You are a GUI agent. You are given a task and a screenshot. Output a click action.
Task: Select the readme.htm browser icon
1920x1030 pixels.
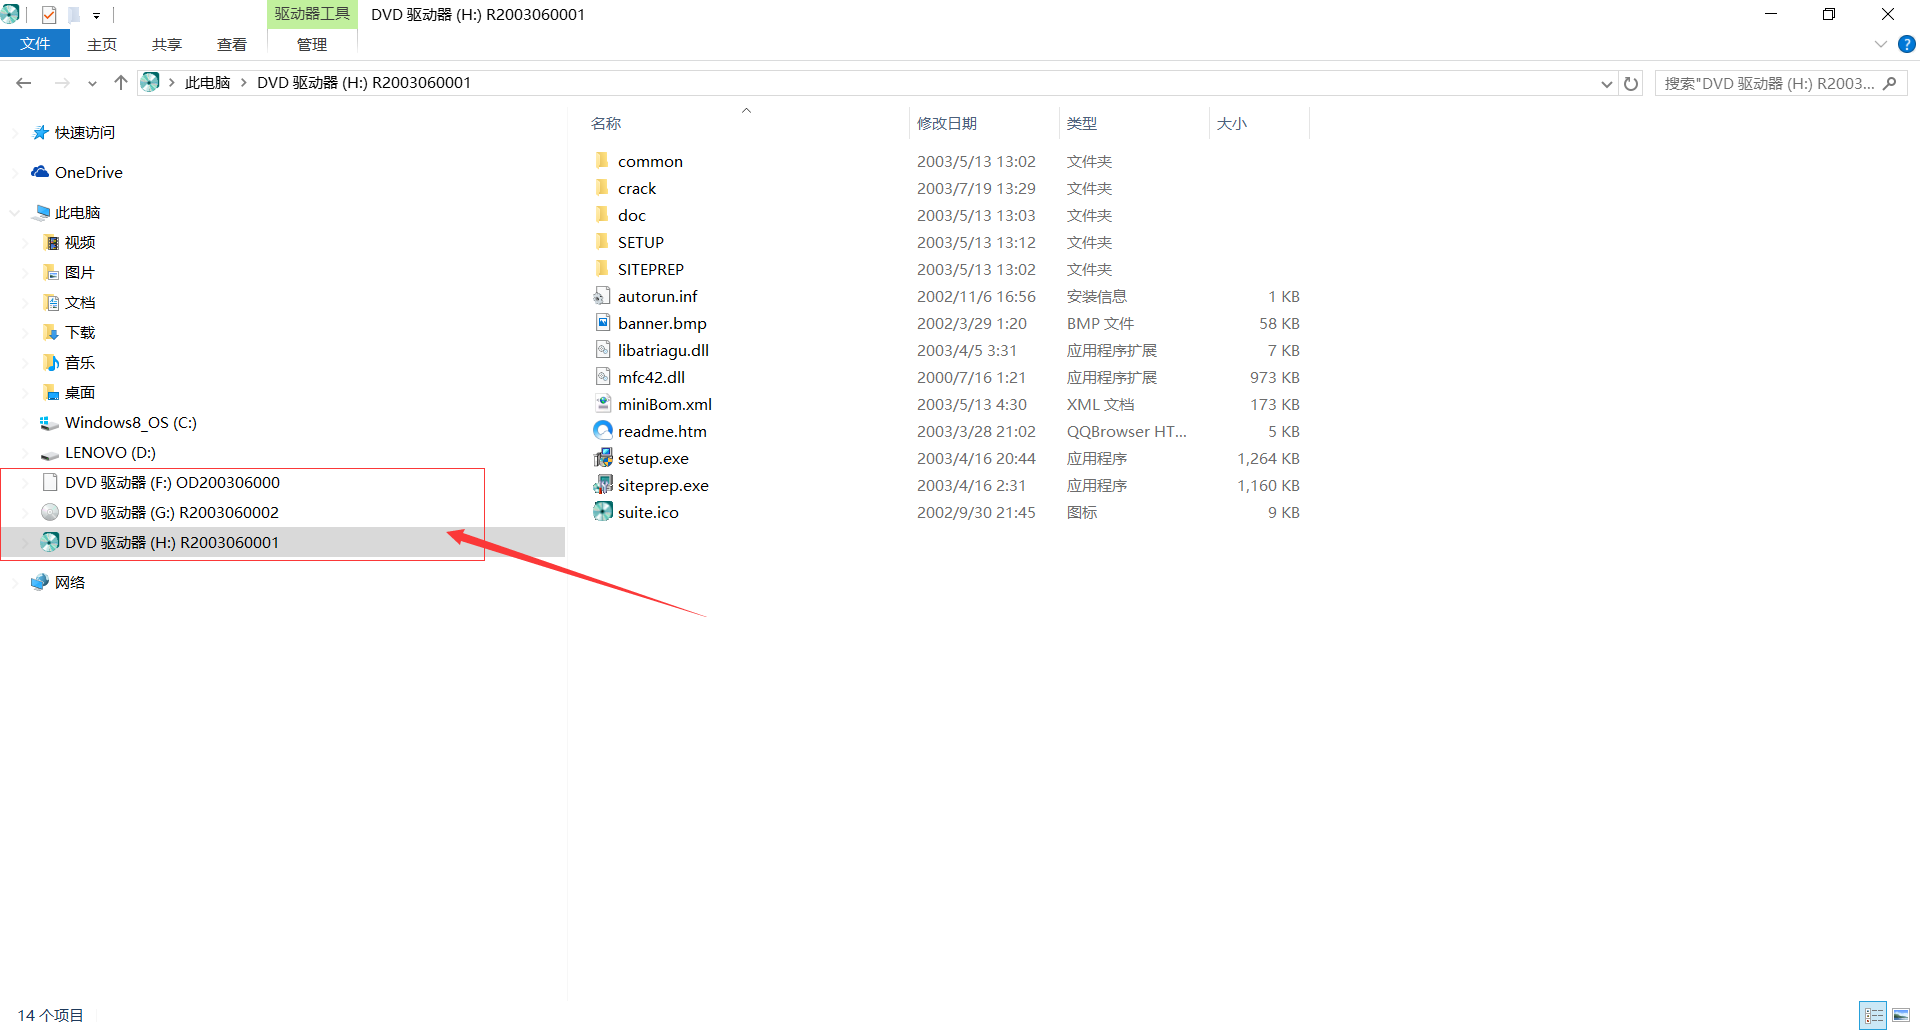point(602,431)
